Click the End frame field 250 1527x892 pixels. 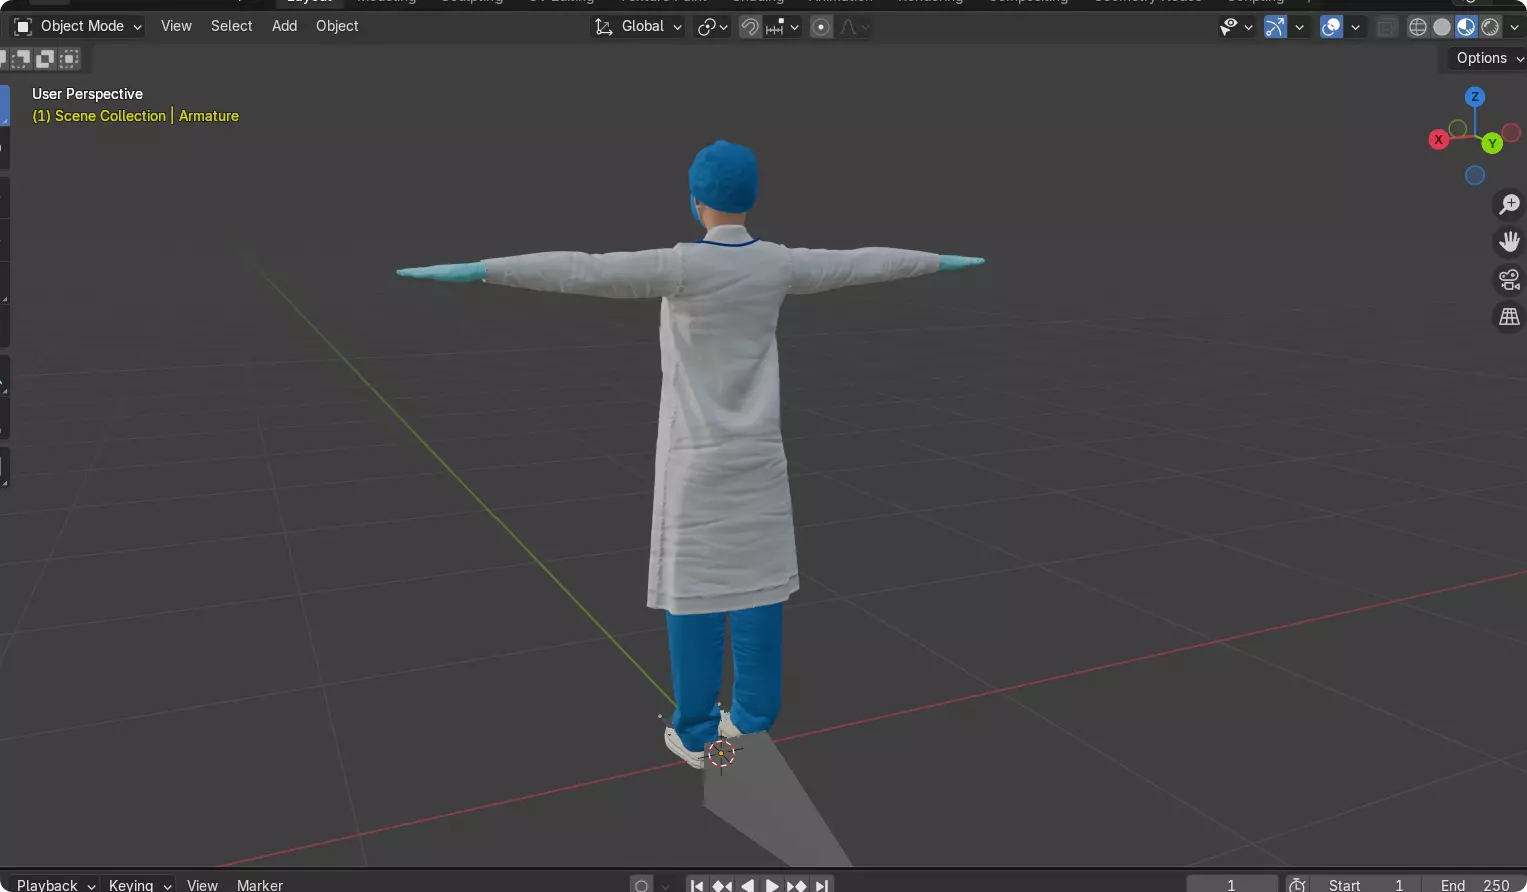[1475, 885]
